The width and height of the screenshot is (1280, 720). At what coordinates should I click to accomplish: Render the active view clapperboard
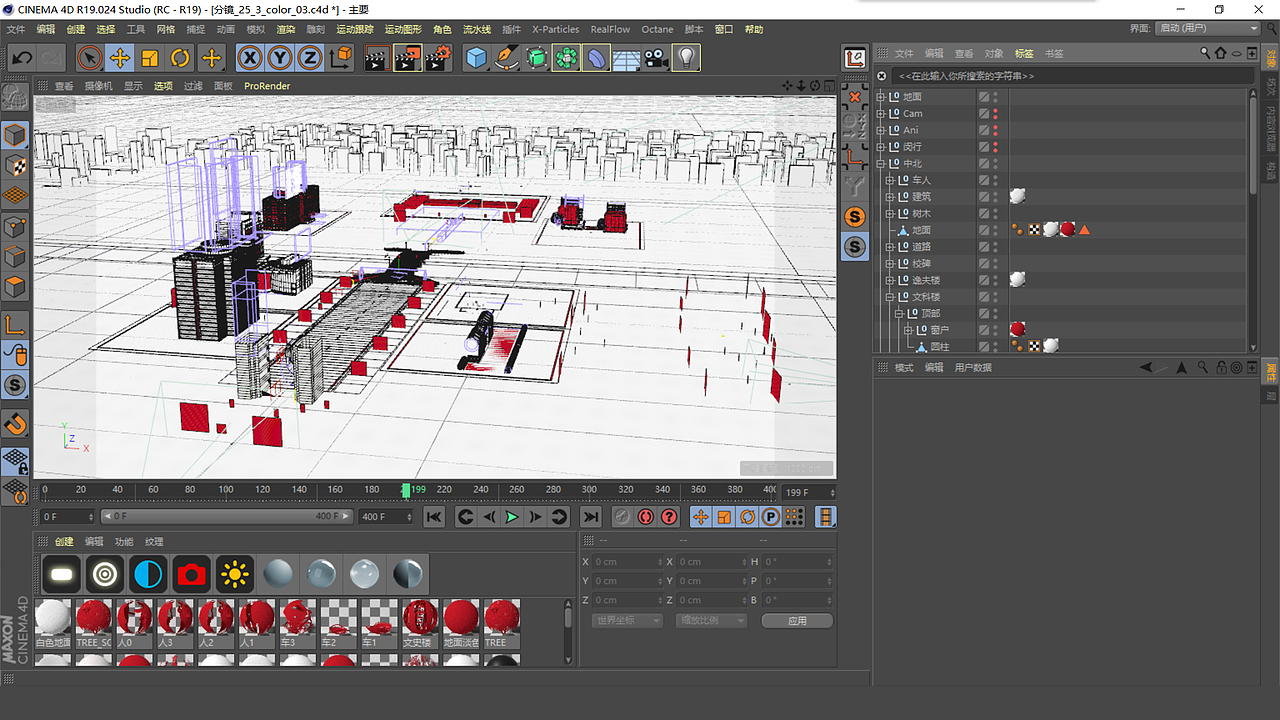[x=377, y=58]
